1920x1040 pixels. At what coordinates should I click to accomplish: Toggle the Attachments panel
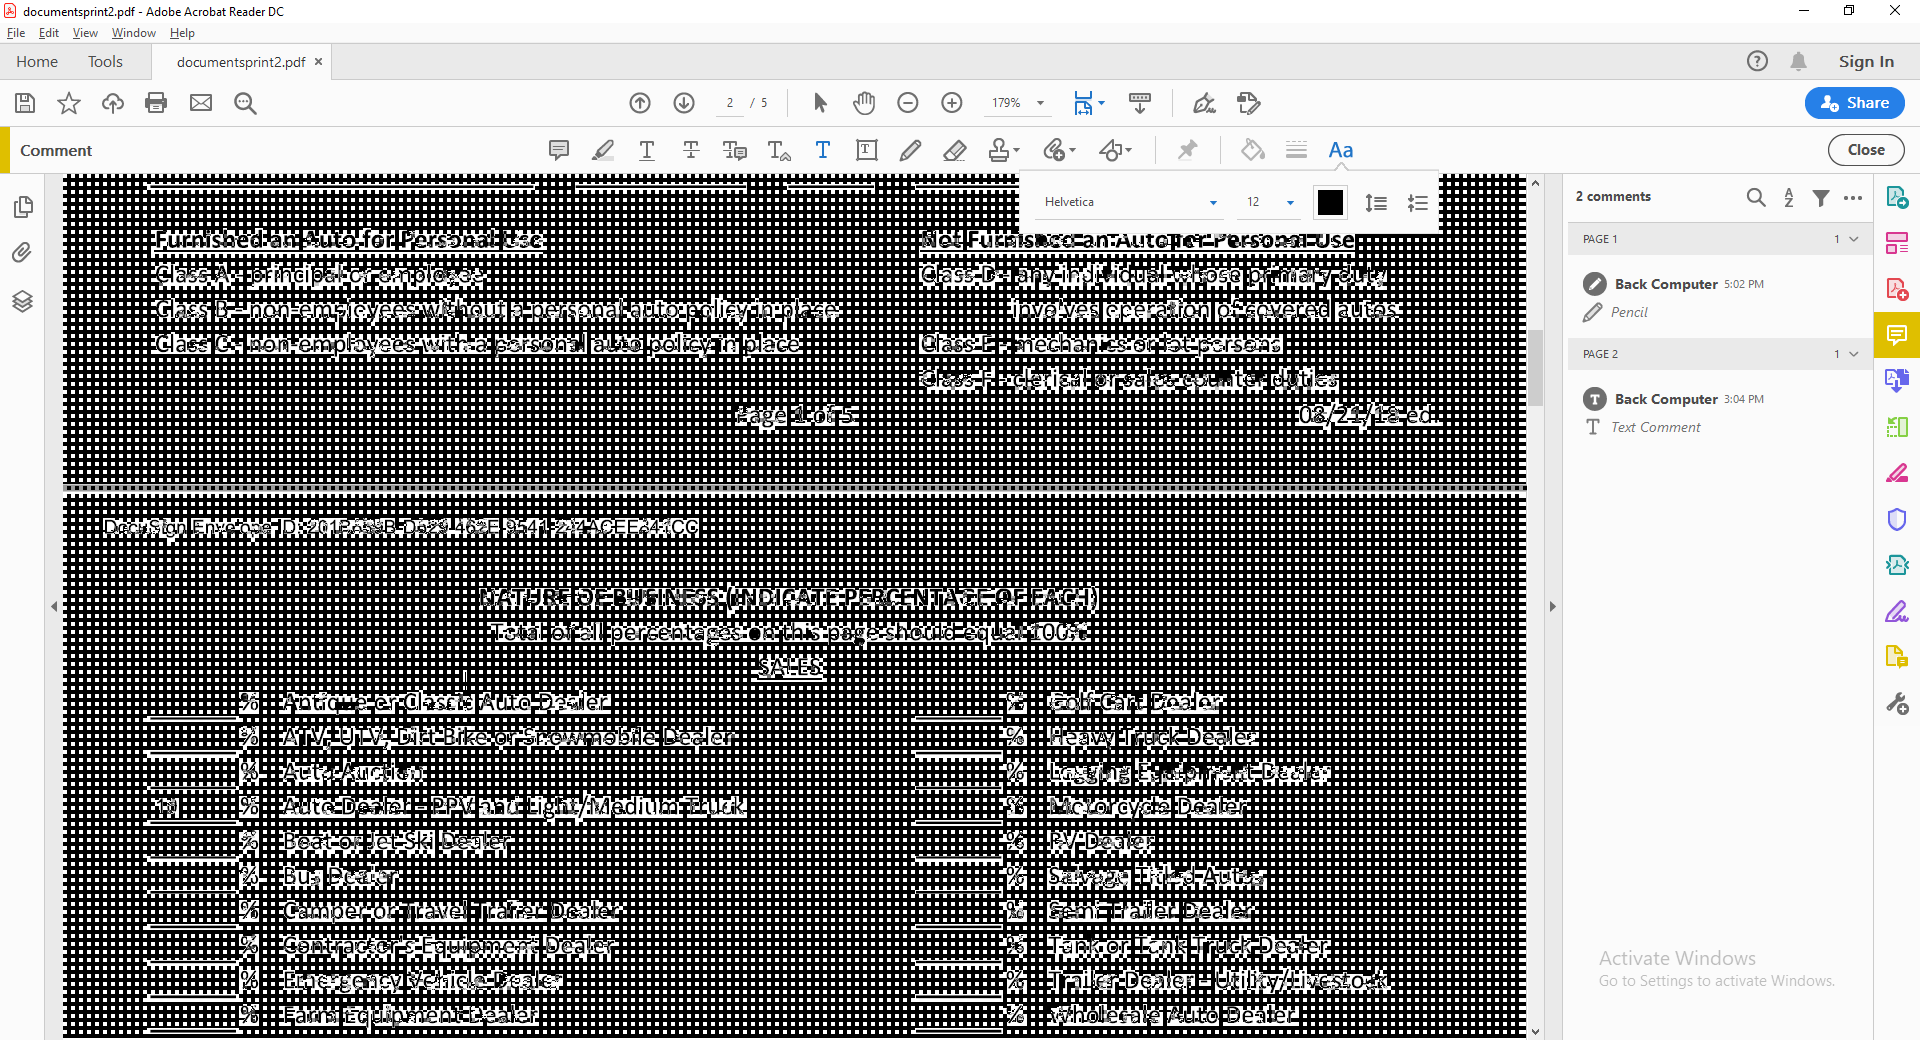pos(21,252)
